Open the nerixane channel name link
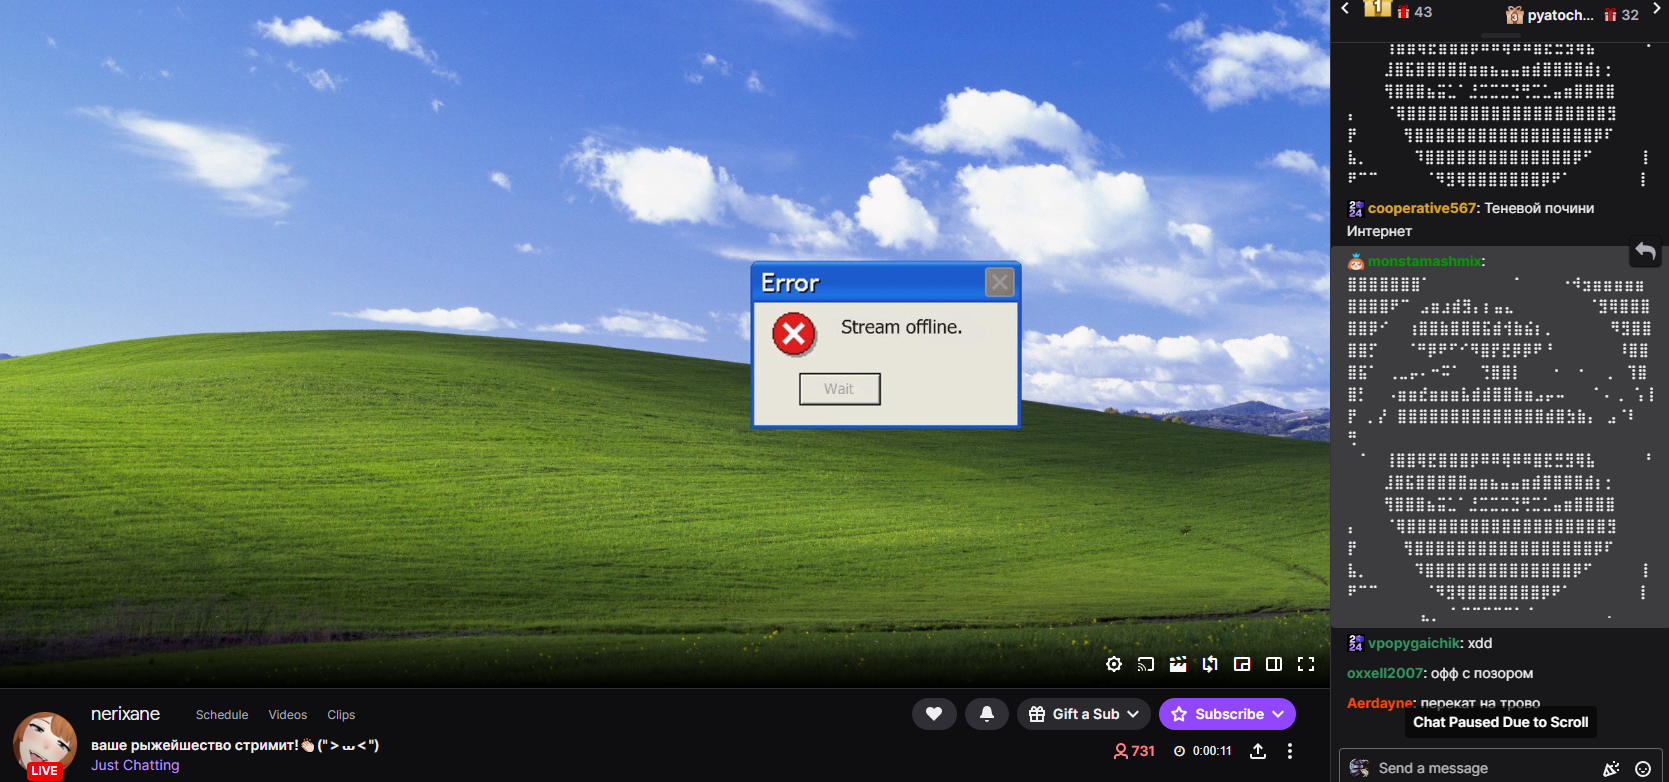The width and height of the screenshot is (1669, 782). [125, 714]
